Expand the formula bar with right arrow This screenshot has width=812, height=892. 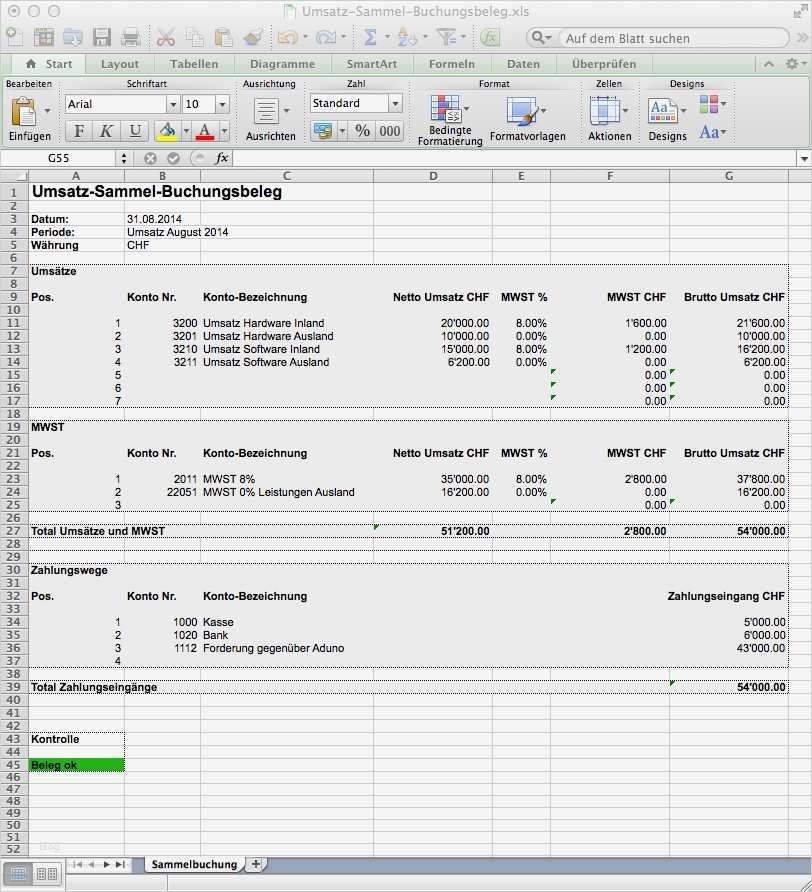(x=804, y=159)
